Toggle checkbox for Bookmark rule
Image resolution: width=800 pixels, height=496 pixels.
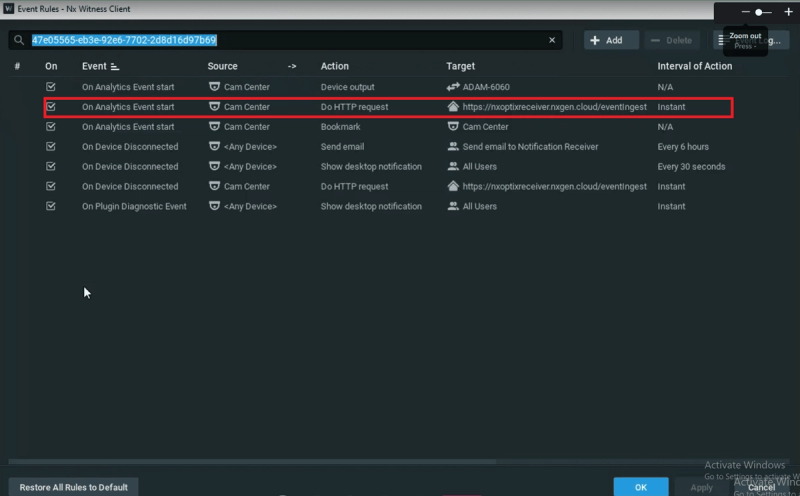[51, 127]
